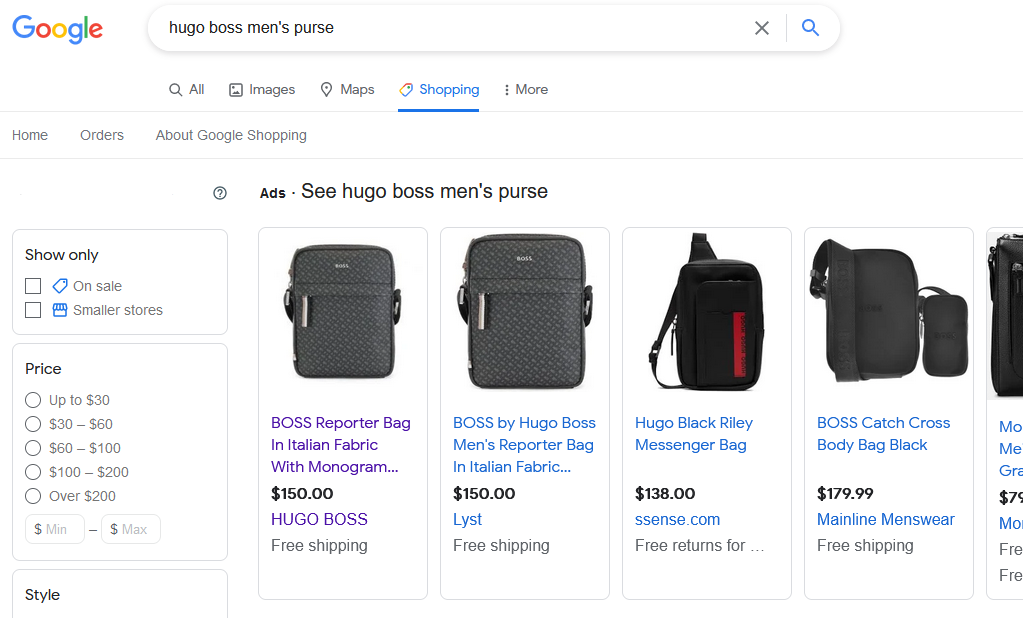
Task: Select Up to $30 price option
Action: coord(33,400)
